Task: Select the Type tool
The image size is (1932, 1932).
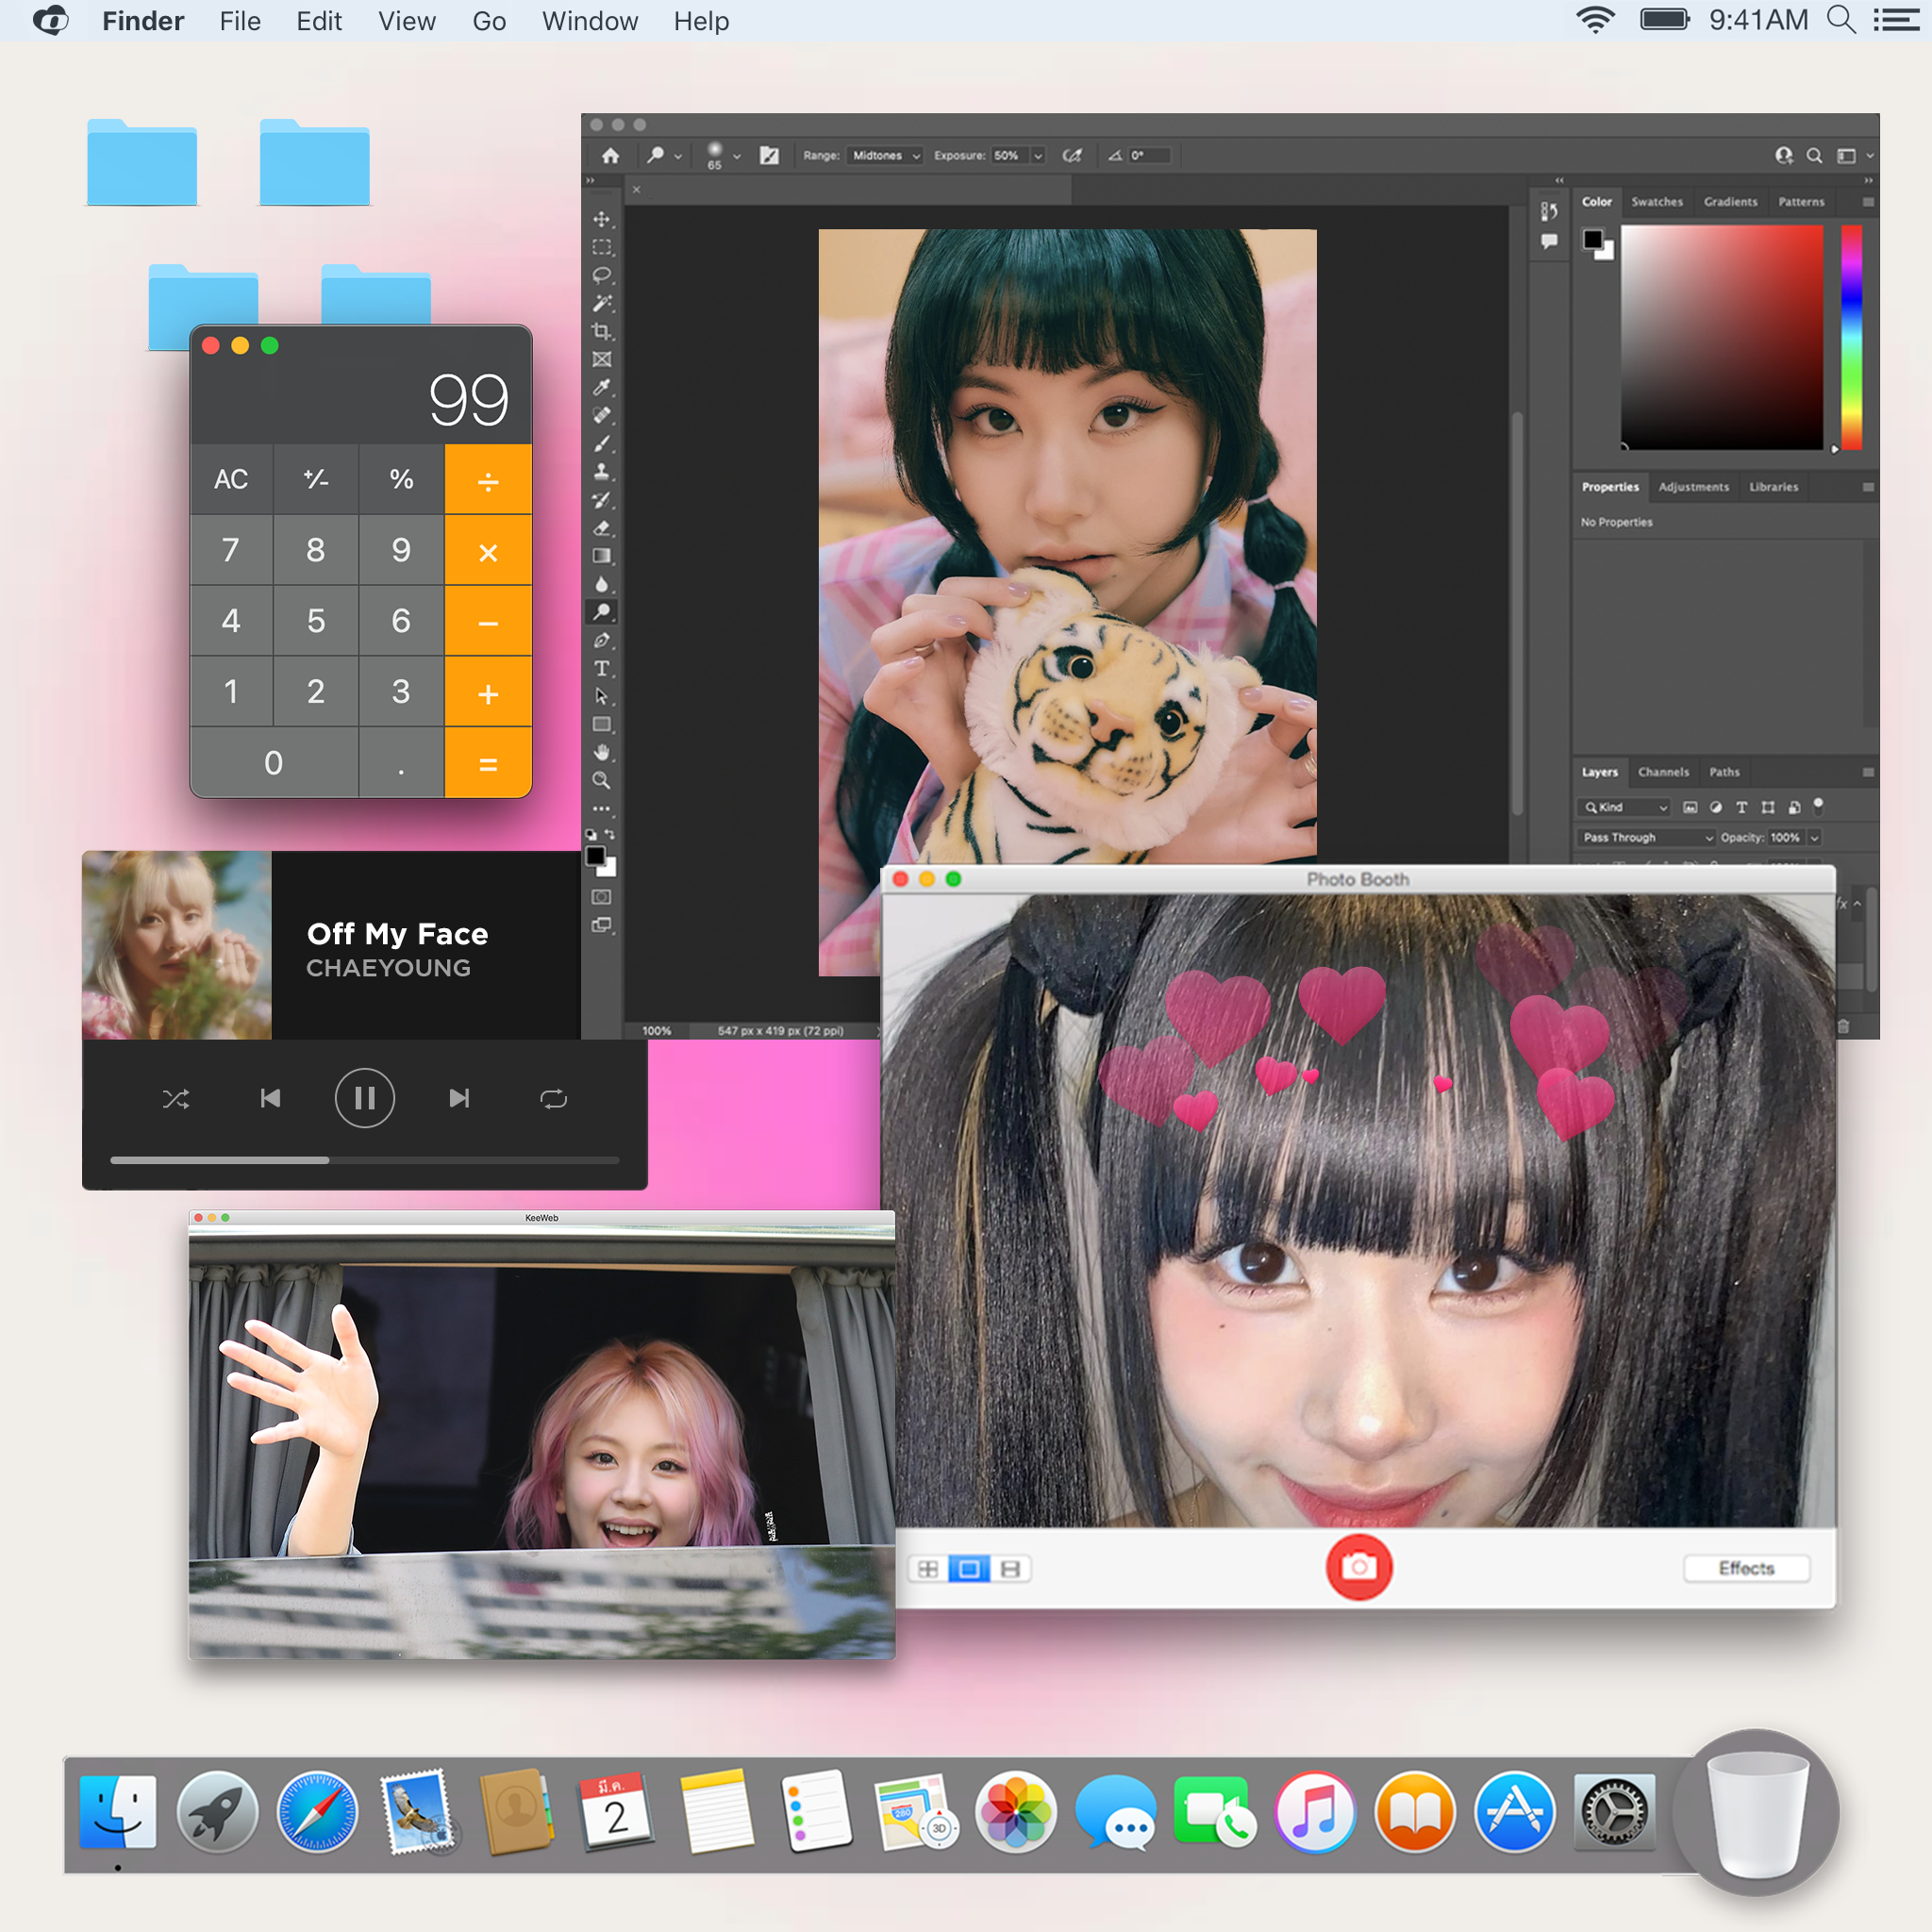Action: click(x=601, y=668)
